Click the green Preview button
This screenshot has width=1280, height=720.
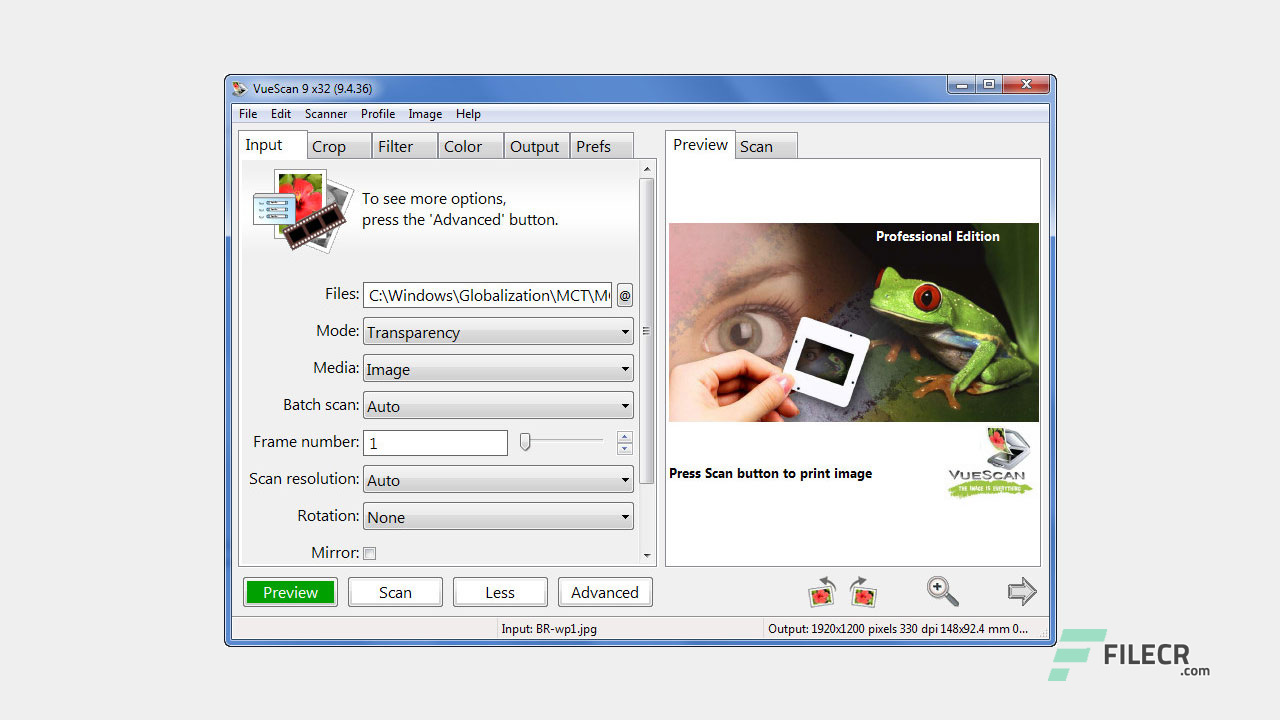pyautogui.click(x=290, y=592)
